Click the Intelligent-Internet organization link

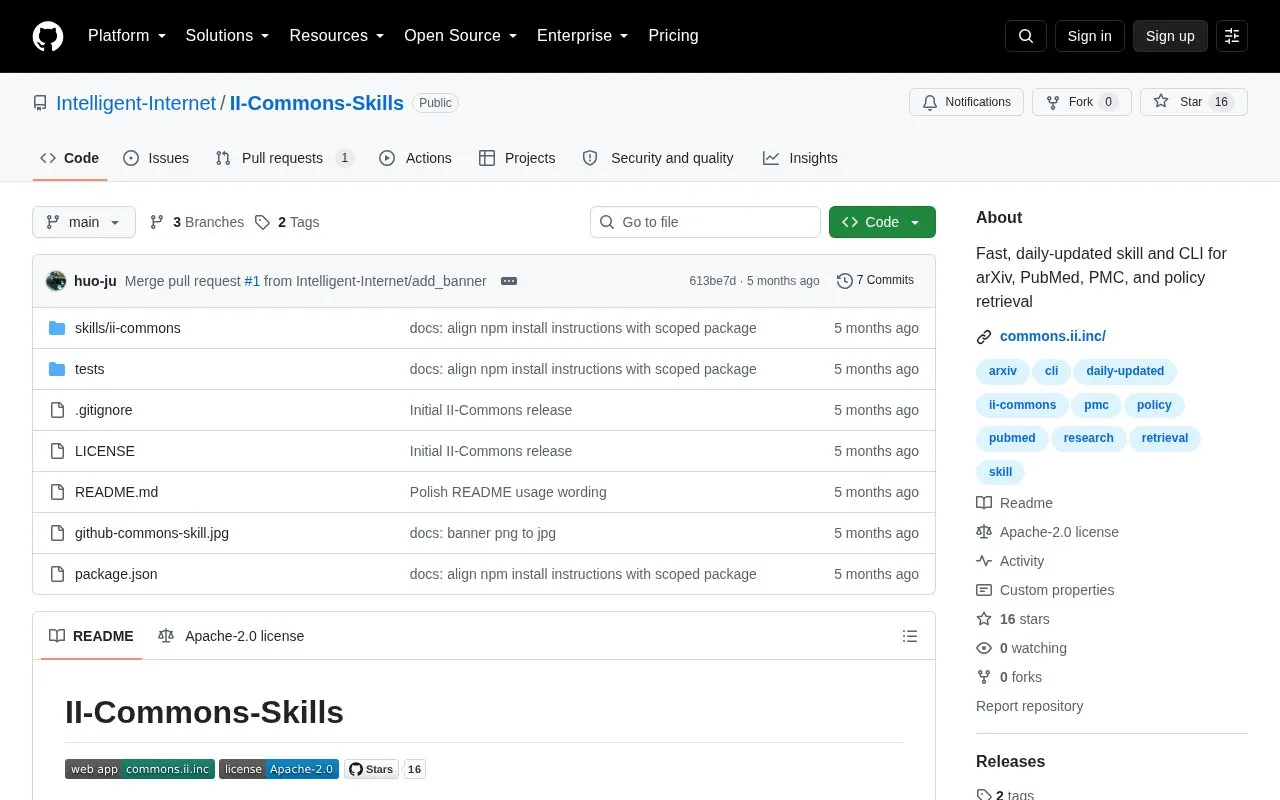(x=136, y=103)
